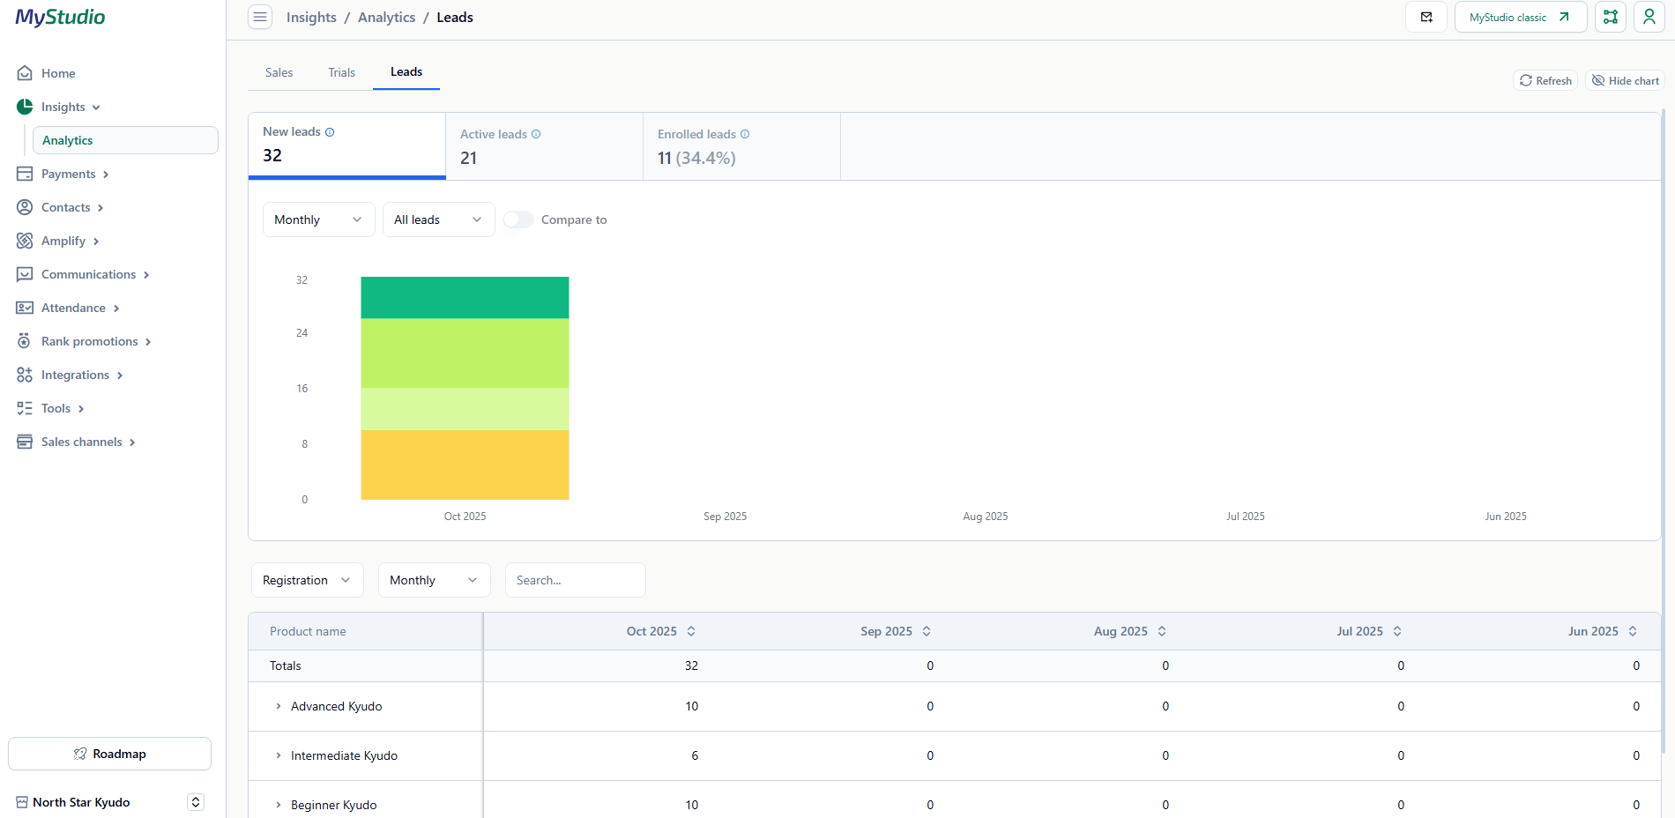Sort by the Oct 2025 column icon
1675x818 pixels.
click(x=691, y=631)
